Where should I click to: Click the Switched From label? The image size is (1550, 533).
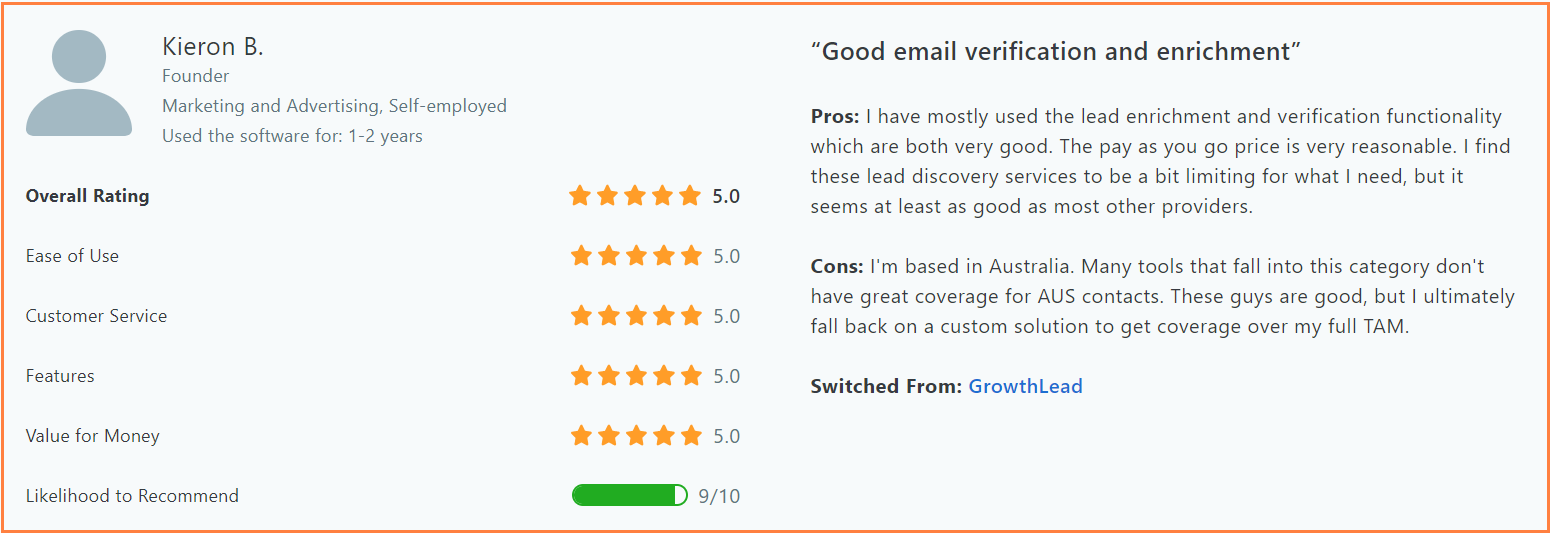(x=886, y=386)
